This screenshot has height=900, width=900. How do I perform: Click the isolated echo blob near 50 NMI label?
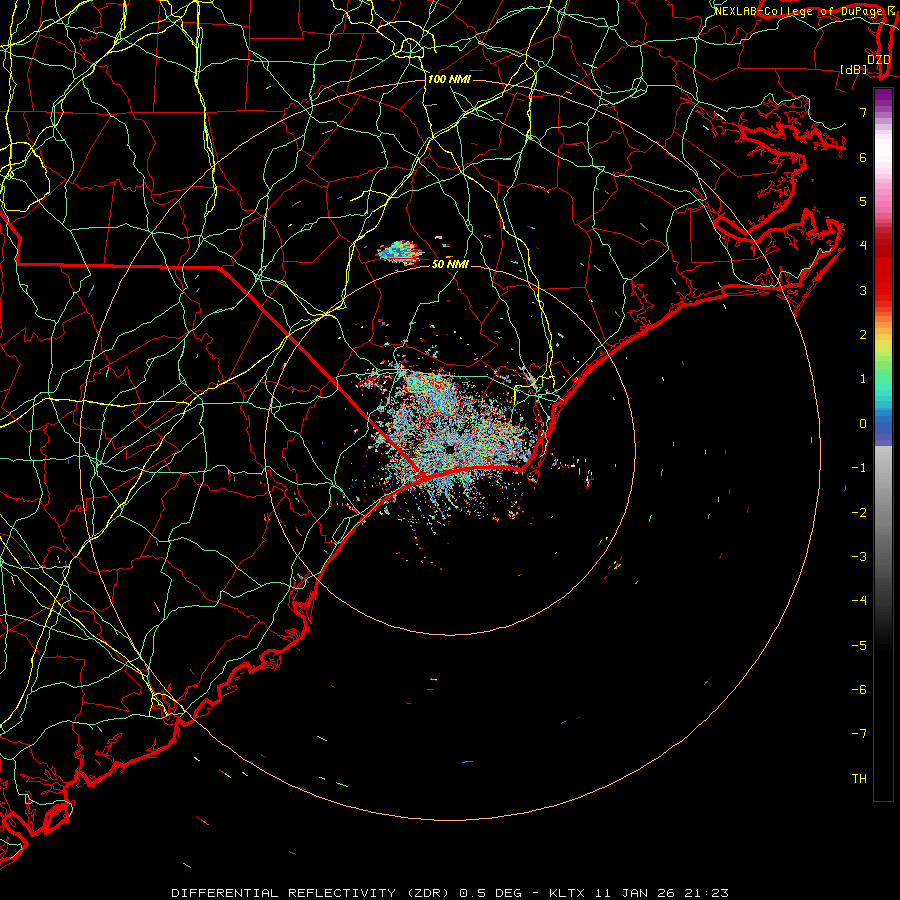click(400, 252)
